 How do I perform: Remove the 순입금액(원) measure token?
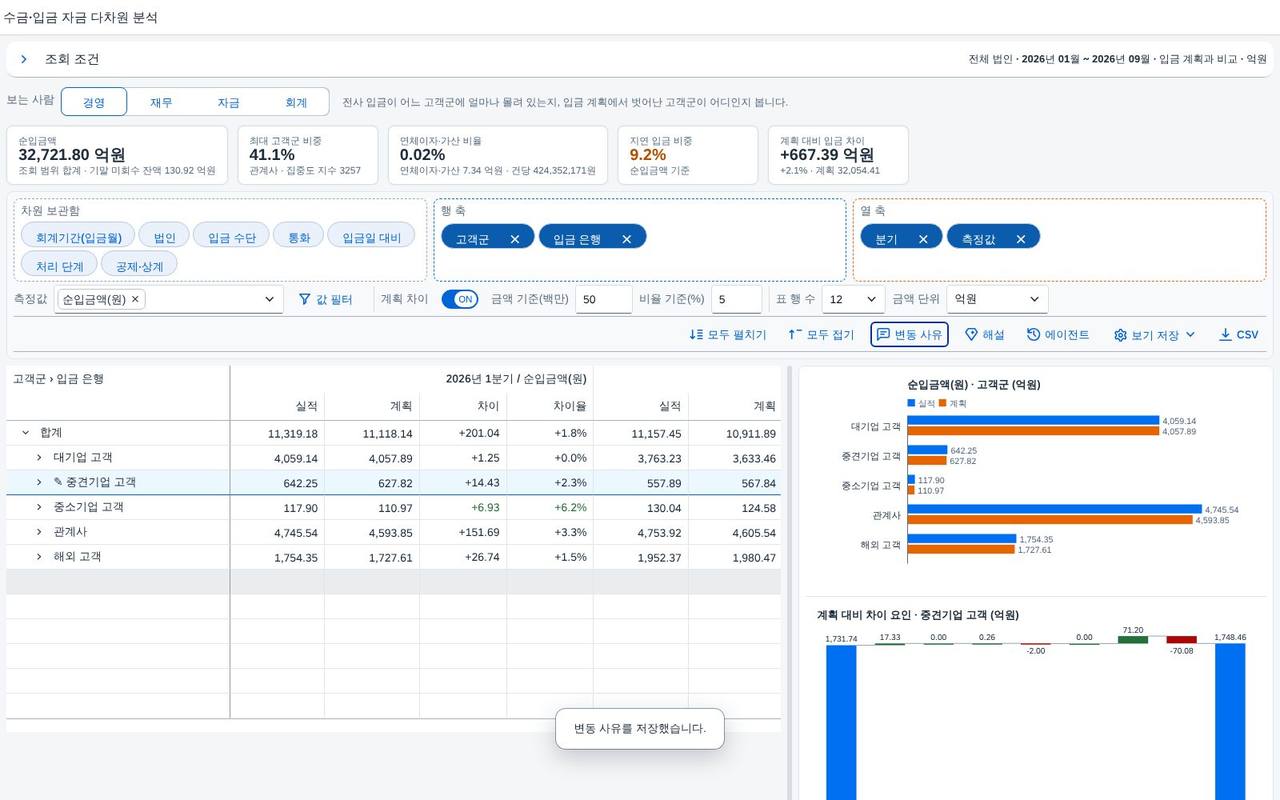[136, 299]
